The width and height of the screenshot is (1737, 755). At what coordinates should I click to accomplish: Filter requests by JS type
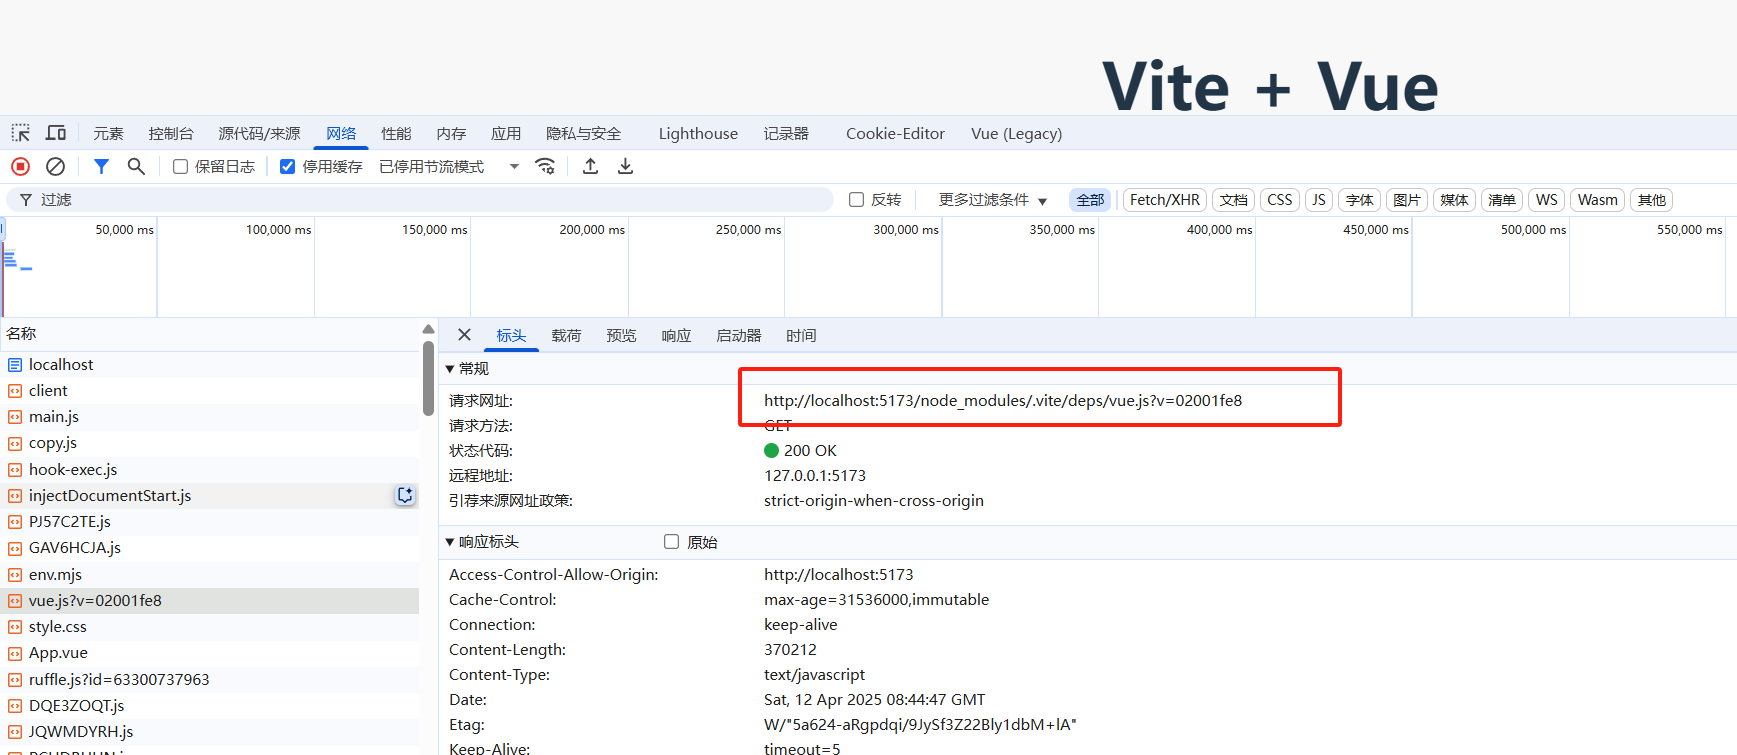pyautogui.click(x=1319, y=200)
